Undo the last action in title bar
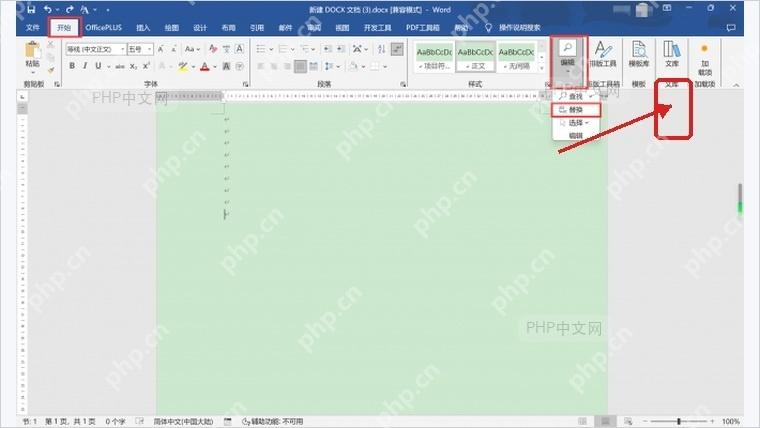Screen dimensions: 760x428 (47, 9)
